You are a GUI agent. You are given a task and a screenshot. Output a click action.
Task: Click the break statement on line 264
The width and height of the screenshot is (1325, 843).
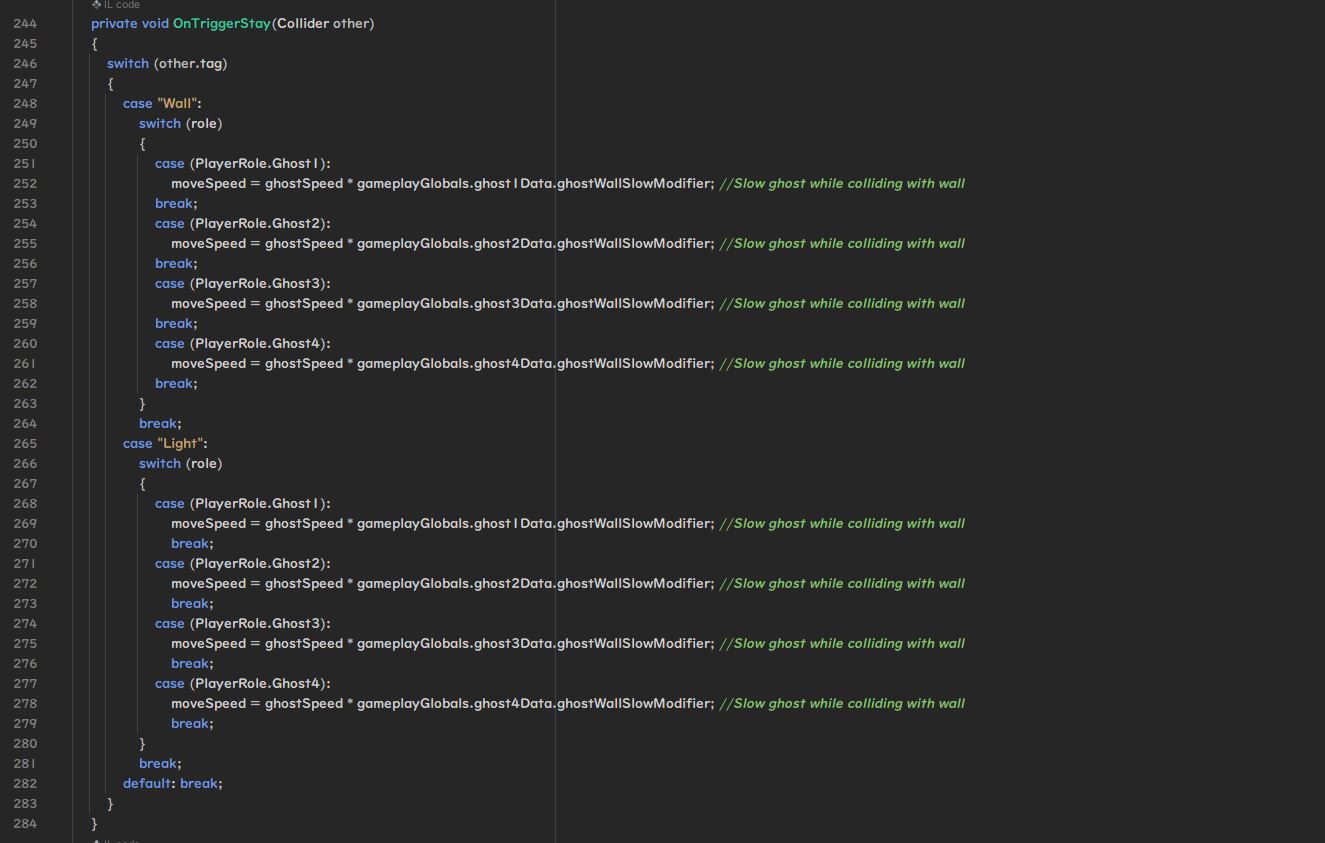pos(159,423)
